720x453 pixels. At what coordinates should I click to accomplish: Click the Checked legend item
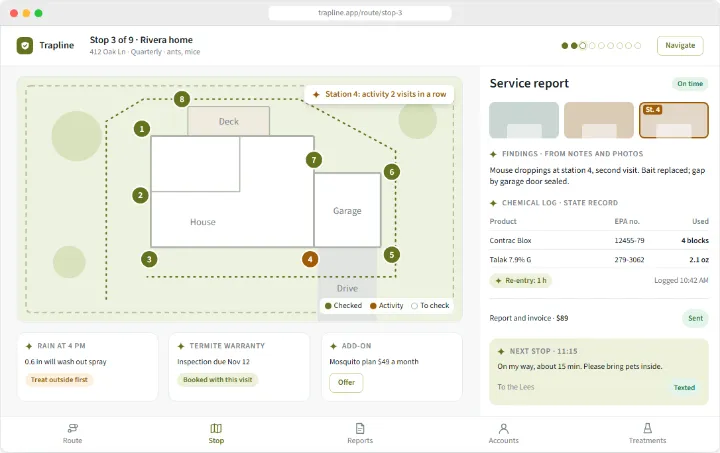(x=343, y=306)
